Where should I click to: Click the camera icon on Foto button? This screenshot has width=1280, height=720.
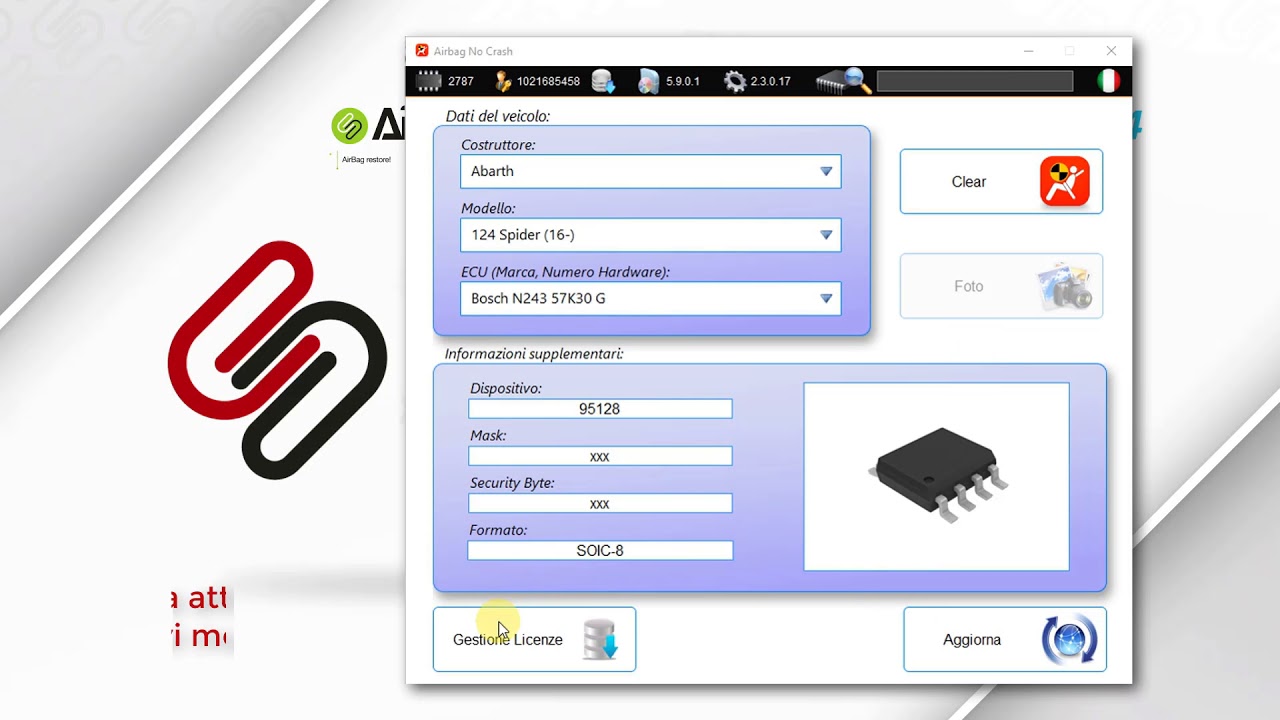pos(1065,286)
